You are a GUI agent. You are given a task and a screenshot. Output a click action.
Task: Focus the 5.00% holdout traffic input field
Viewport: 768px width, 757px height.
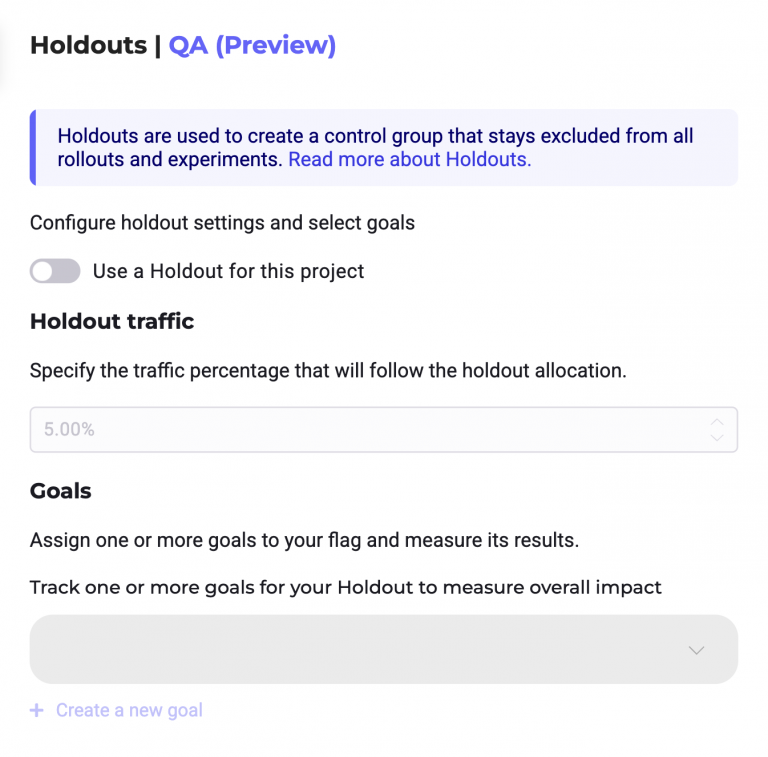click(360, 430)
